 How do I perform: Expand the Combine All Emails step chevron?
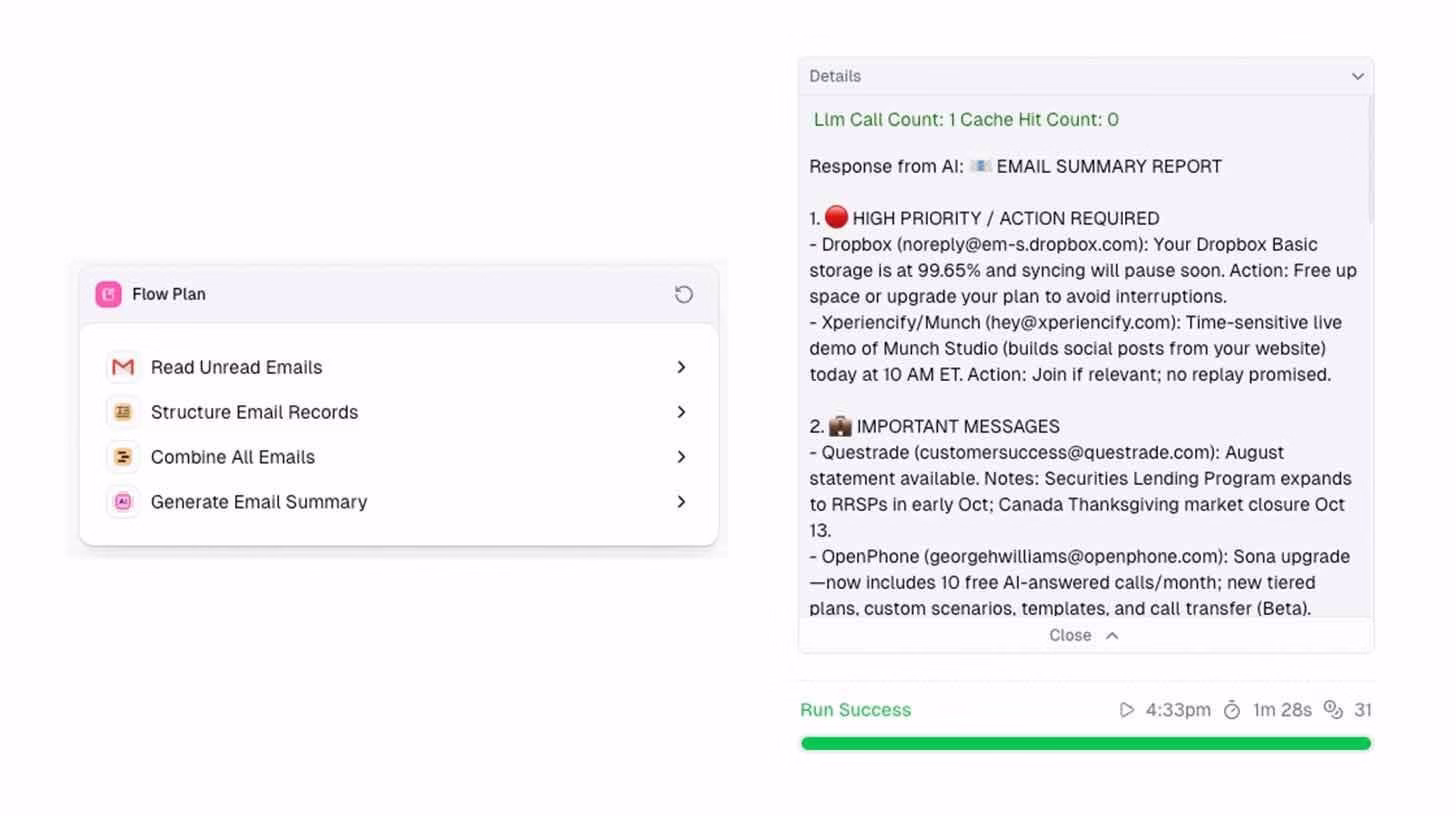point(681,457)
